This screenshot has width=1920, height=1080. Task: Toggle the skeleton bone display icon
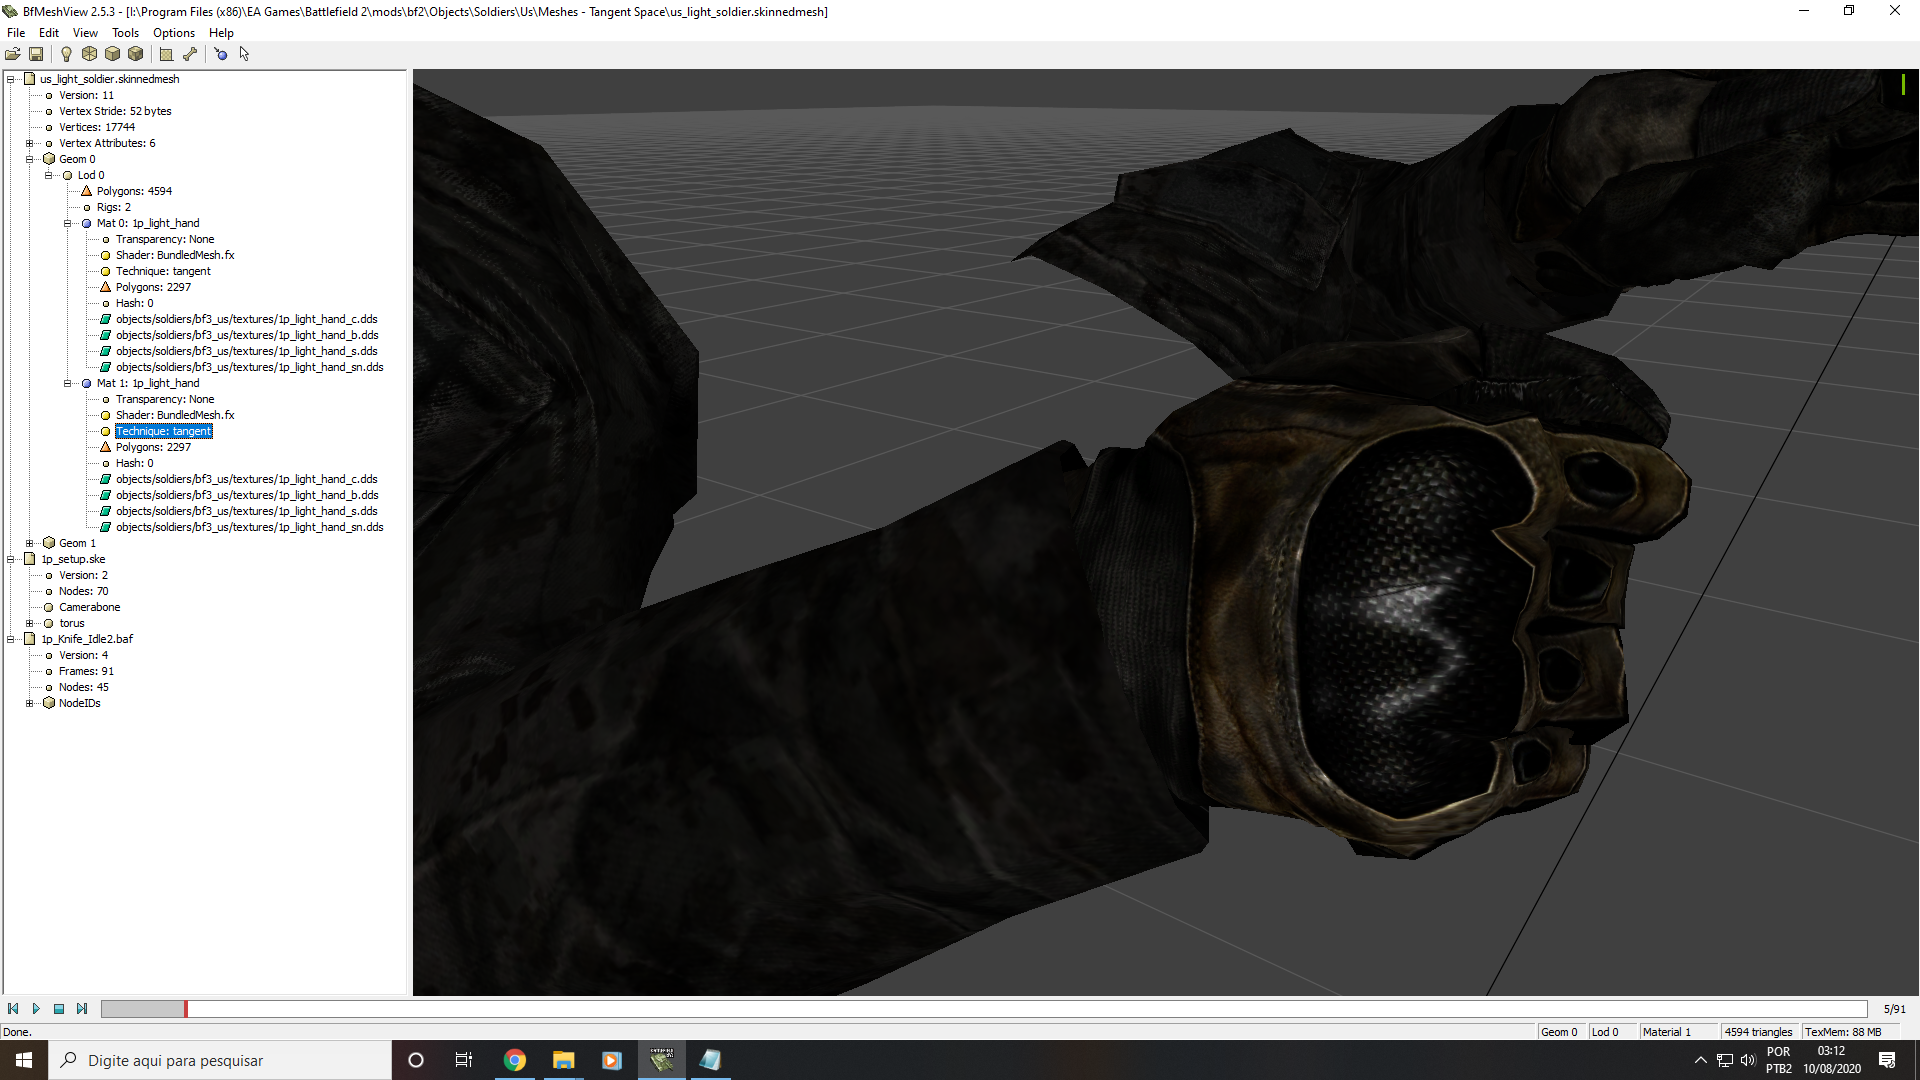point(190,54)
